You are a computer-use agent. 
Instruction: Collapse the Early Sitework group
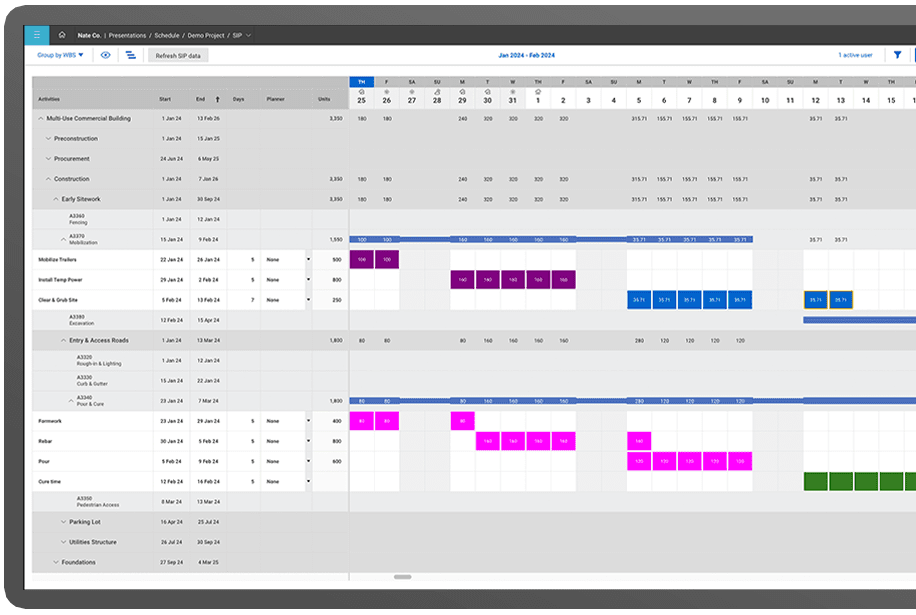(x=58, y=199)
